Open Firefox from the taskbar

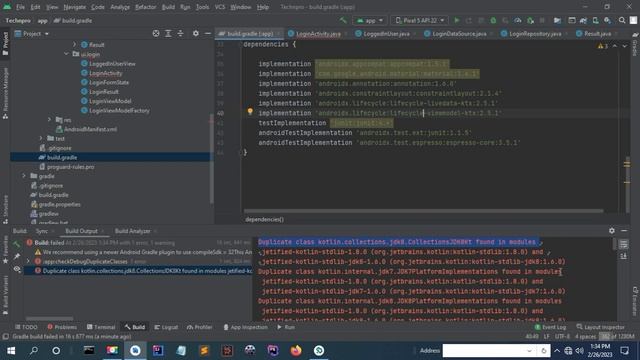pos(296,351)
